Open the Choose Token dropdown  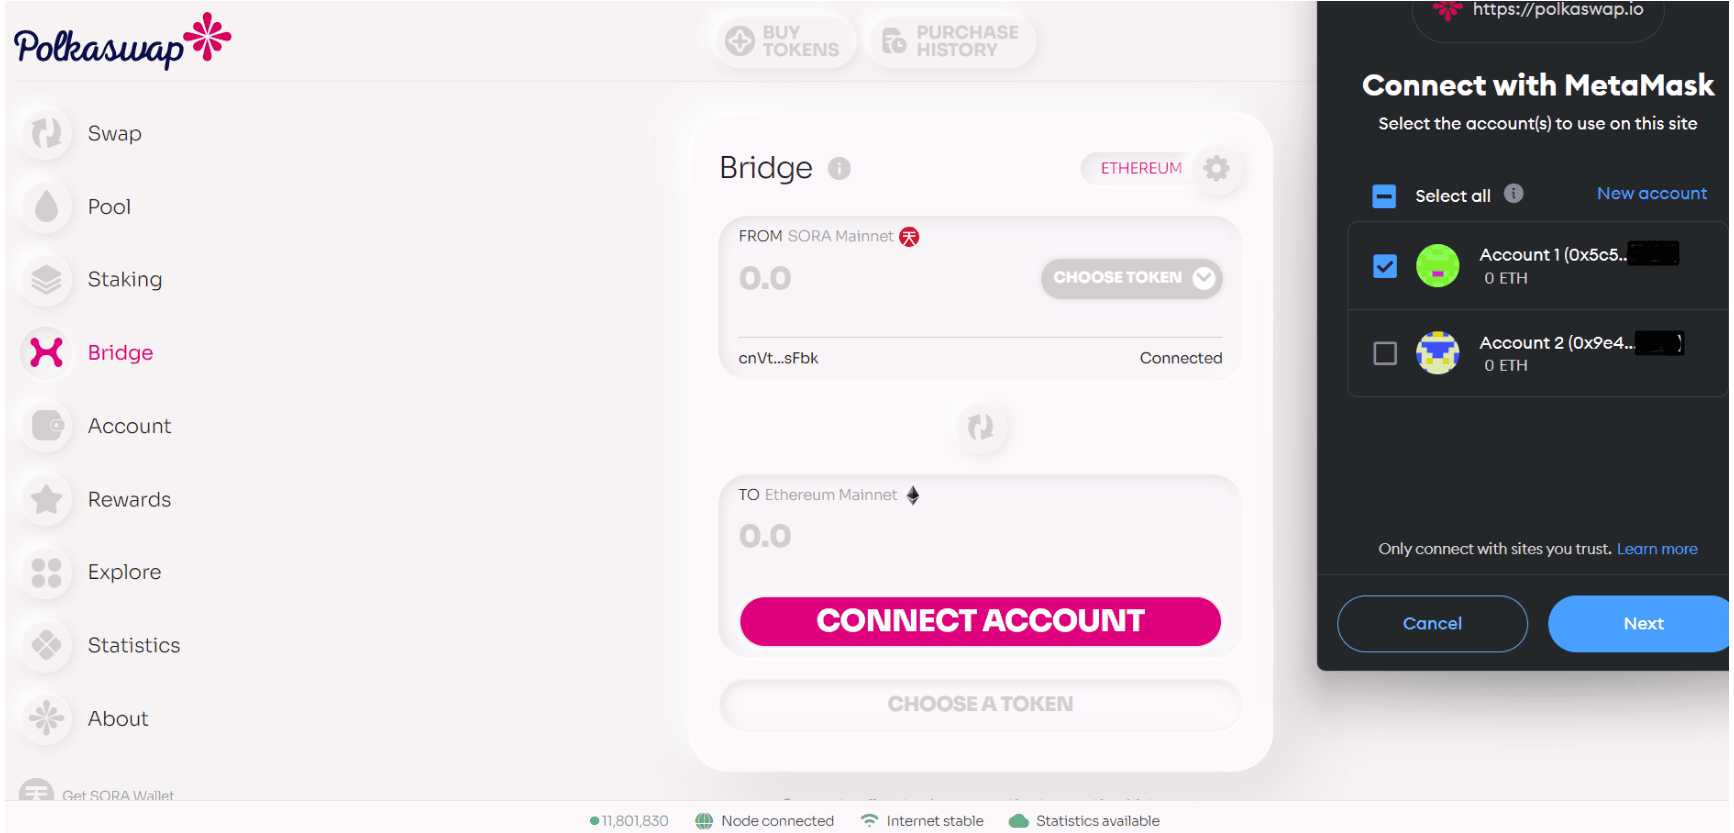point(1131,278)
